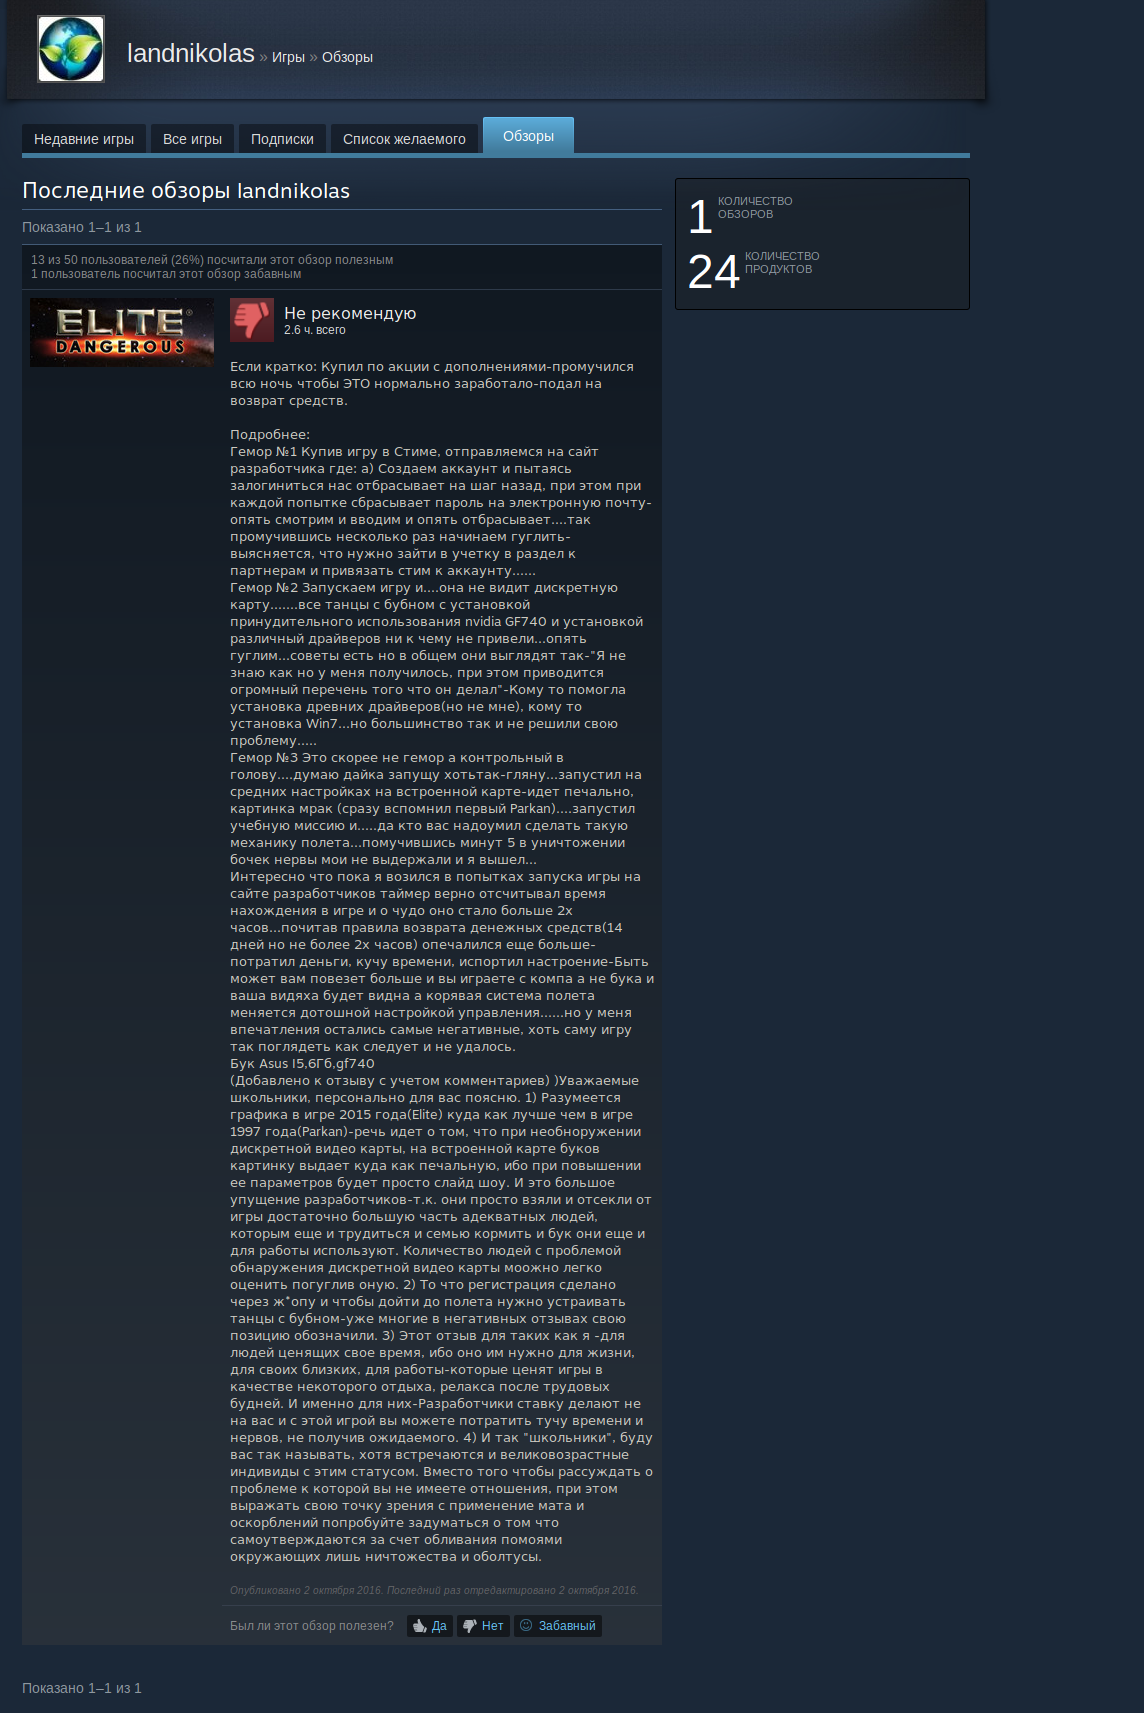Go to Список желаемого tab

coord(404,139)
